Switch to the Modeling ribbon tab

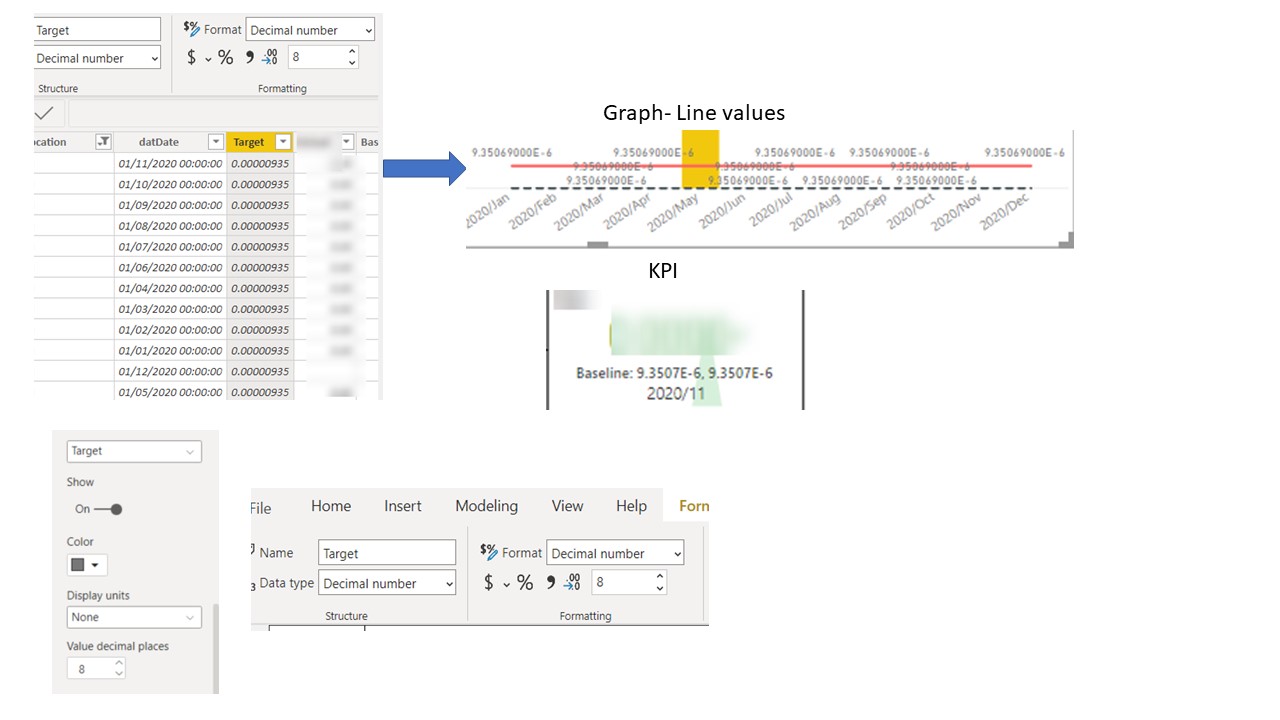tap(487, 506)
